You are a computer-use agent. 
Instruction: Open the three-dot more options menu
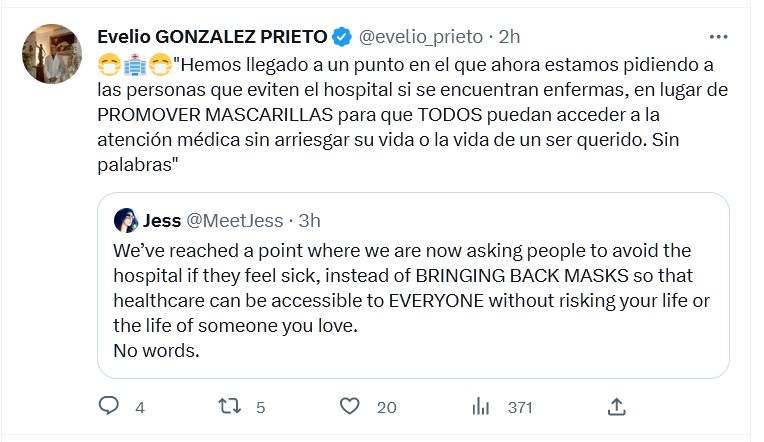pyautogui.click(x=718, y=37)
